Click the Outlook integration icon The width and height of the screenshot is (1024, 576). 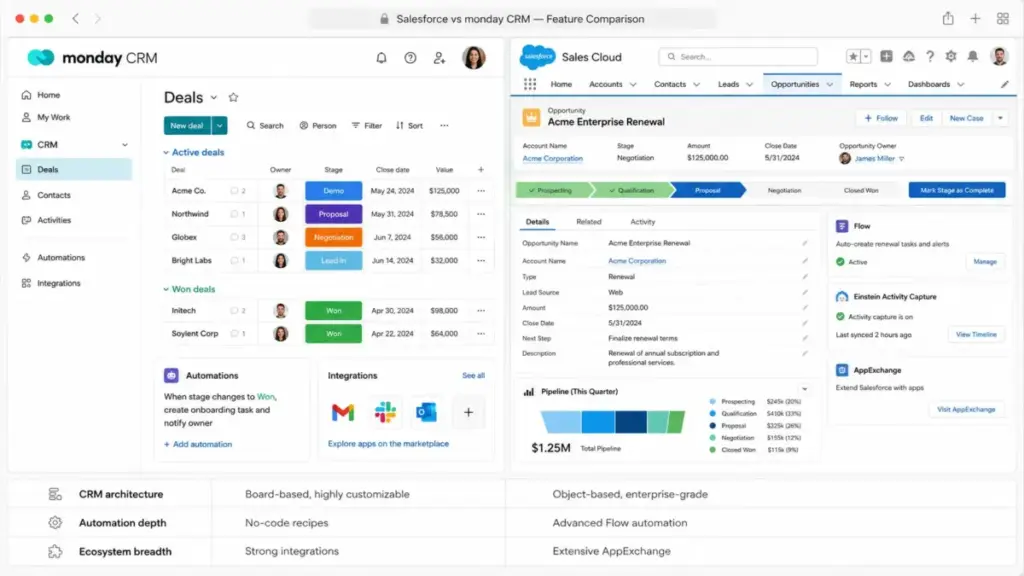tap(426, 412)
